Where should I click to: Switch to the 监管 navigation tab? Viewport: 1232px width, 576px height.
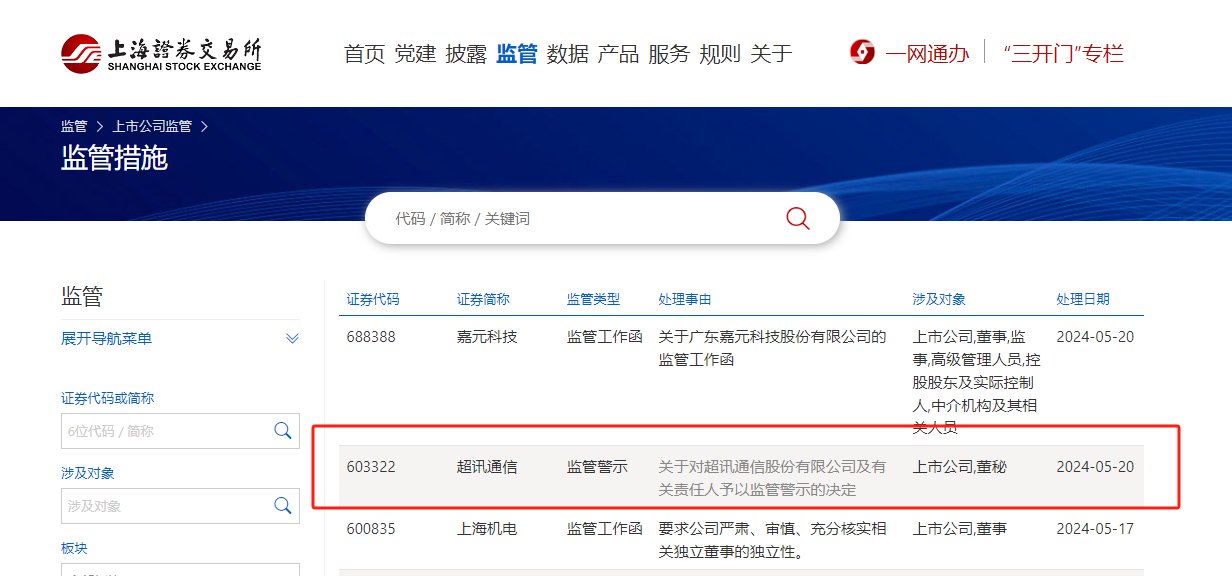517,55
